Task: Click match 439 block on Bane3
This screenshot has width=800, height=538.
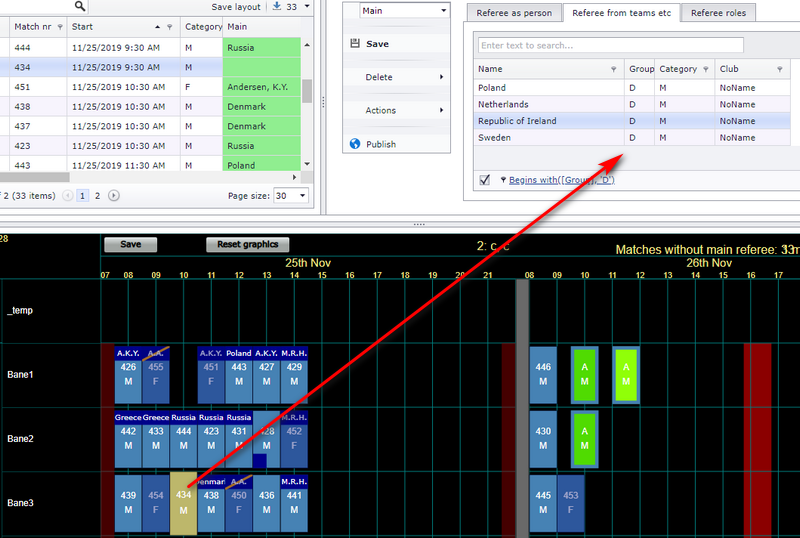Action: (x=128, y=503)
